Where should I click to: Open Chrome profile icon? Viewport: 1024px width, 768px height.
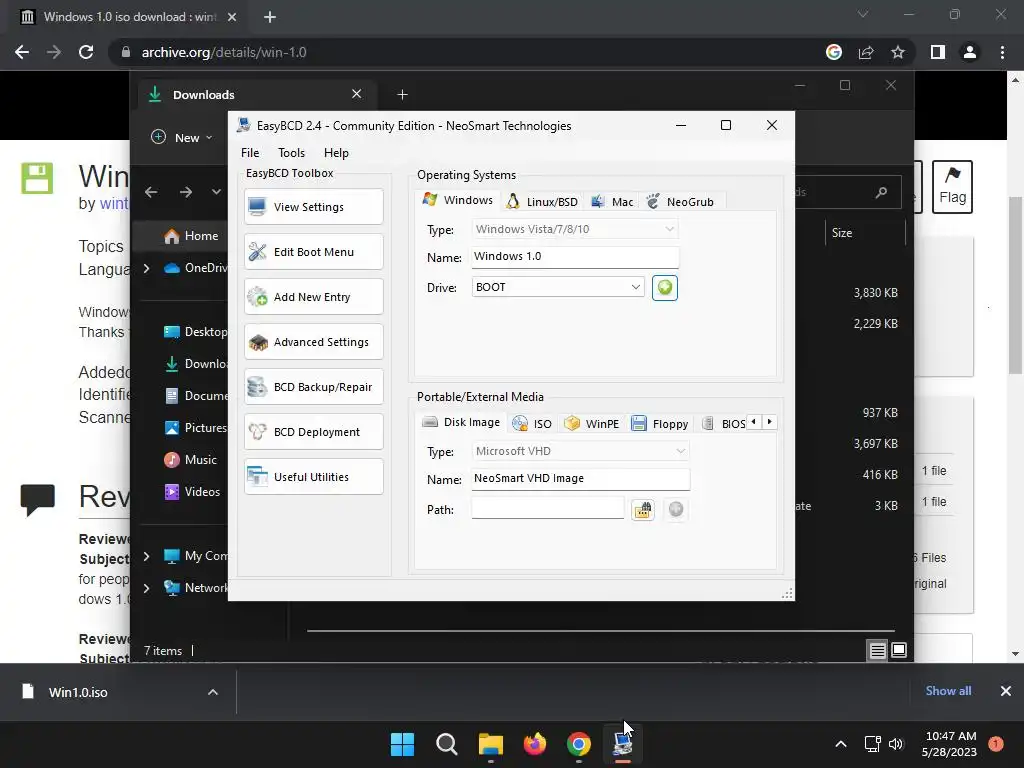pos(970,52)
